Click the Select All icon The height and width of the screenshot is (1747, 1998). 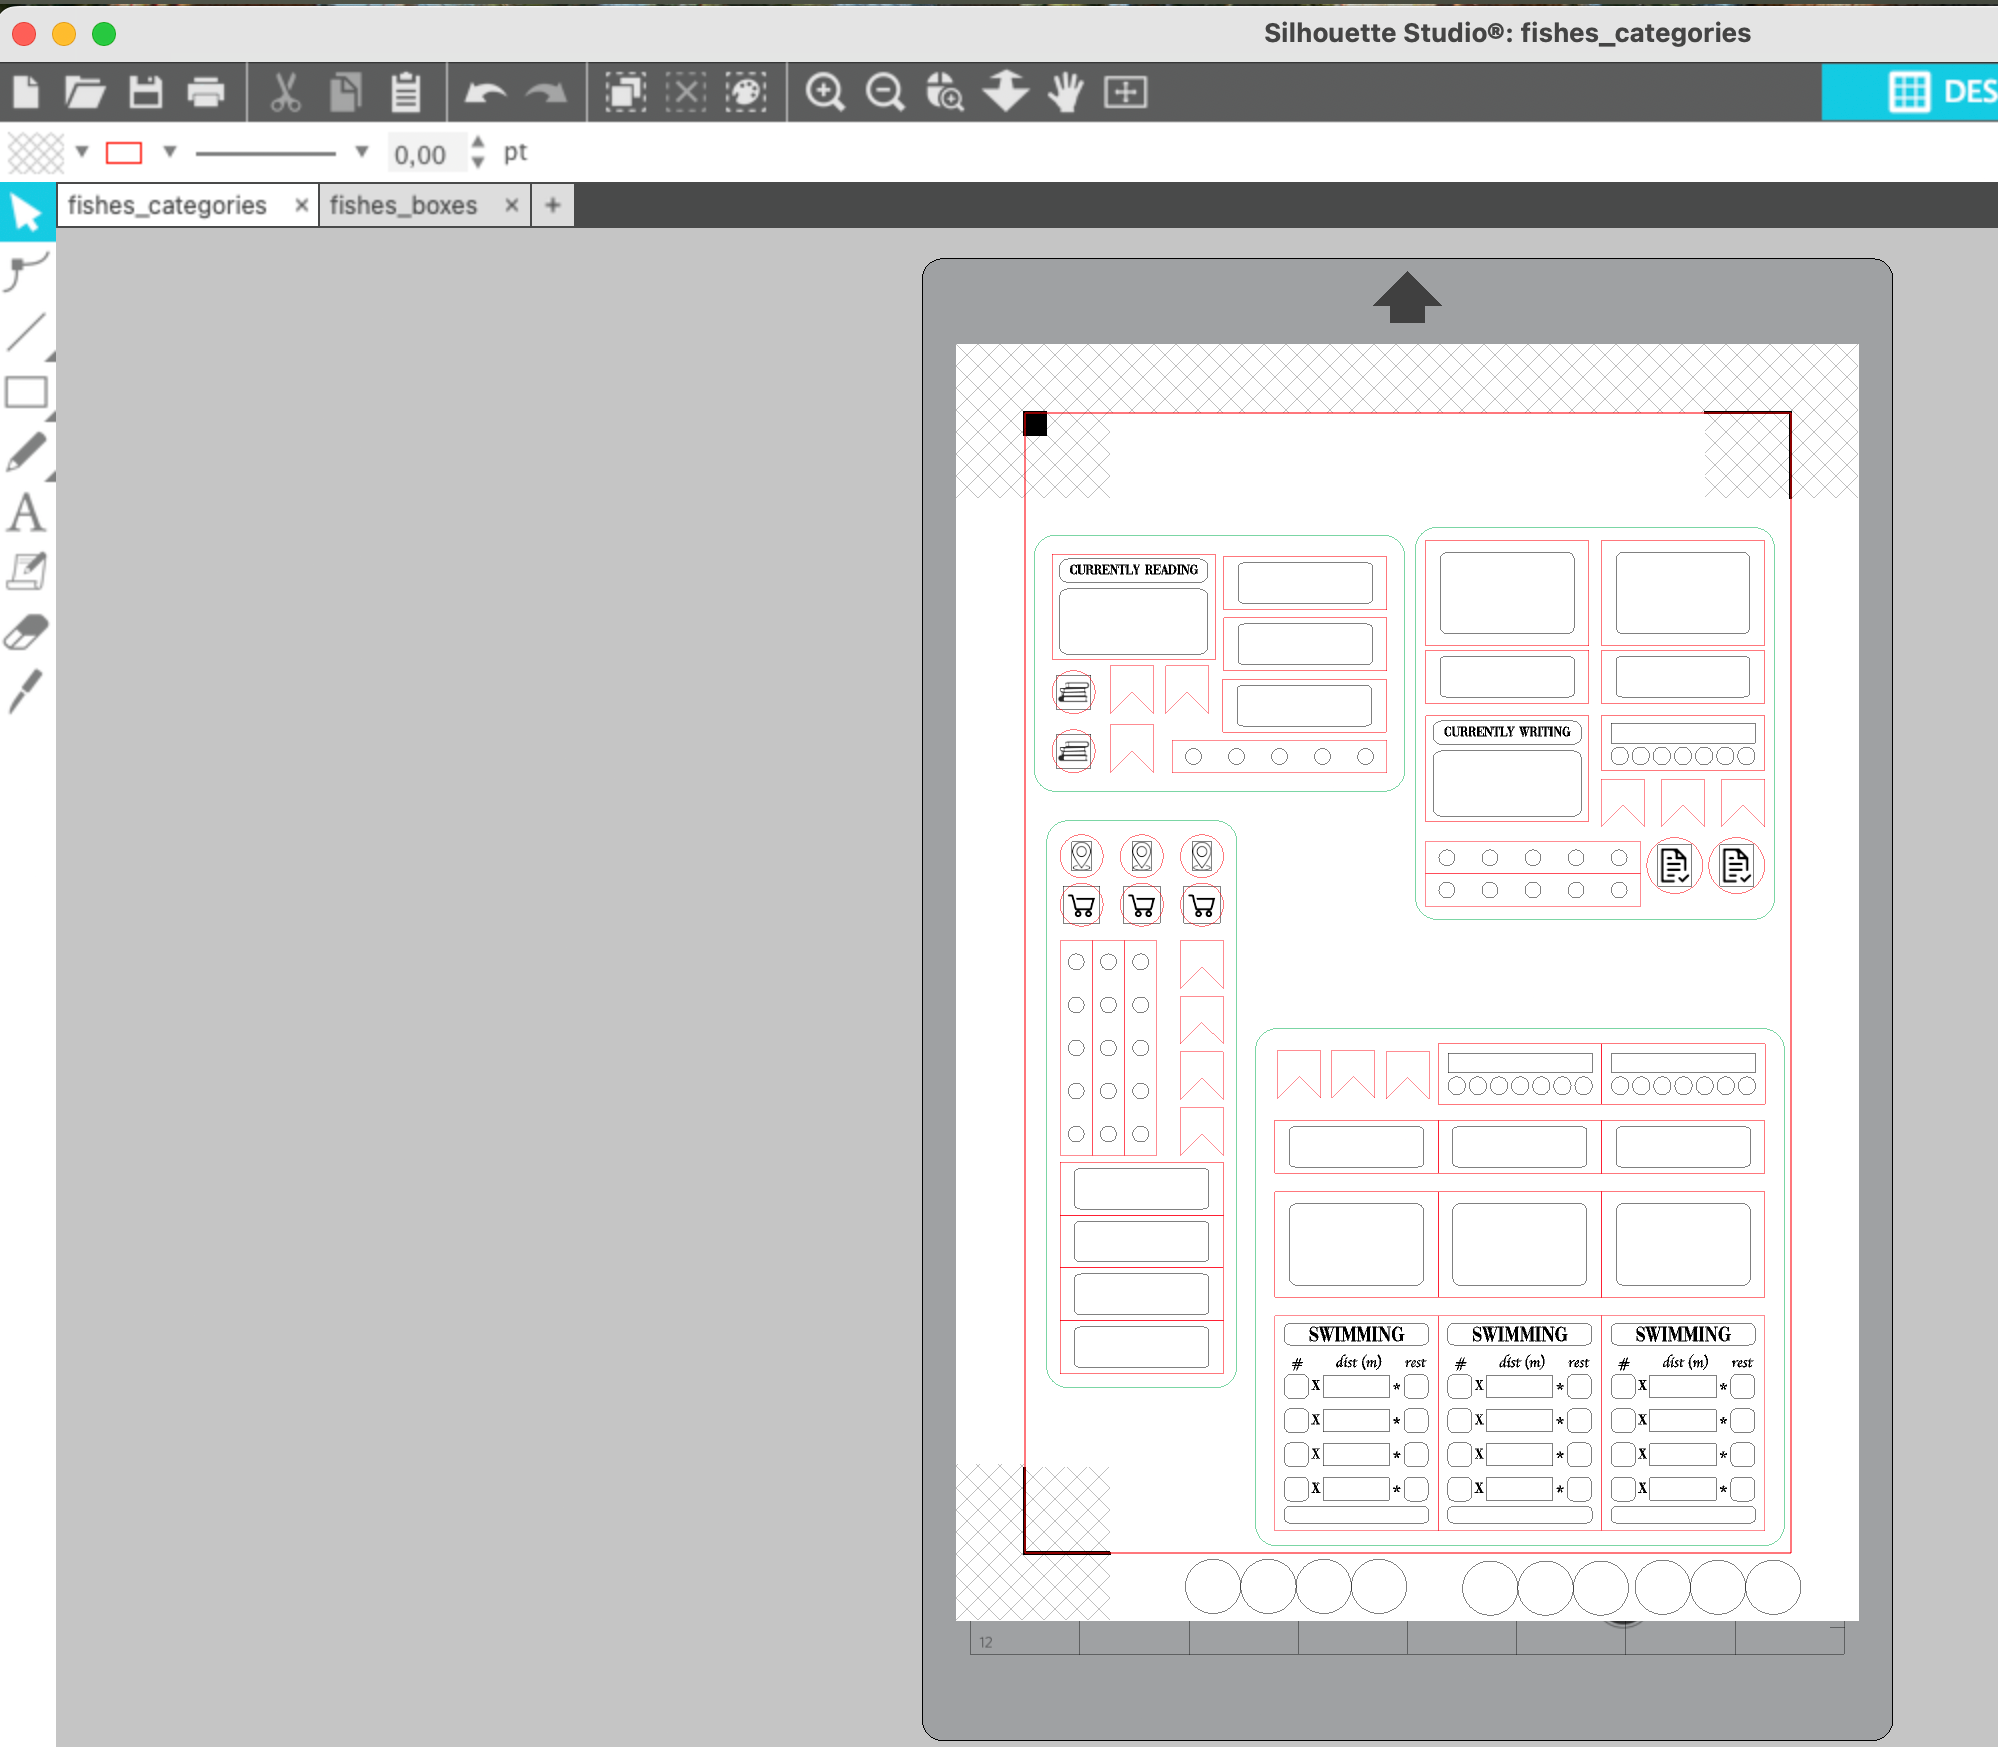[626, 92]
